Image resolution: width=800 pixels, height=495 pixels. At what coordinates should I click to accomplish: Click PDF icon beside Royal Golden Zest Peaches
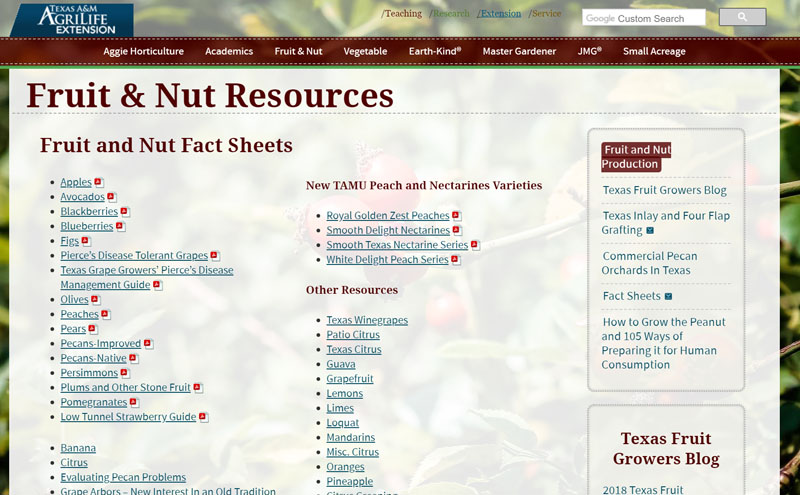pyautogui.click(x=456, y=215)
